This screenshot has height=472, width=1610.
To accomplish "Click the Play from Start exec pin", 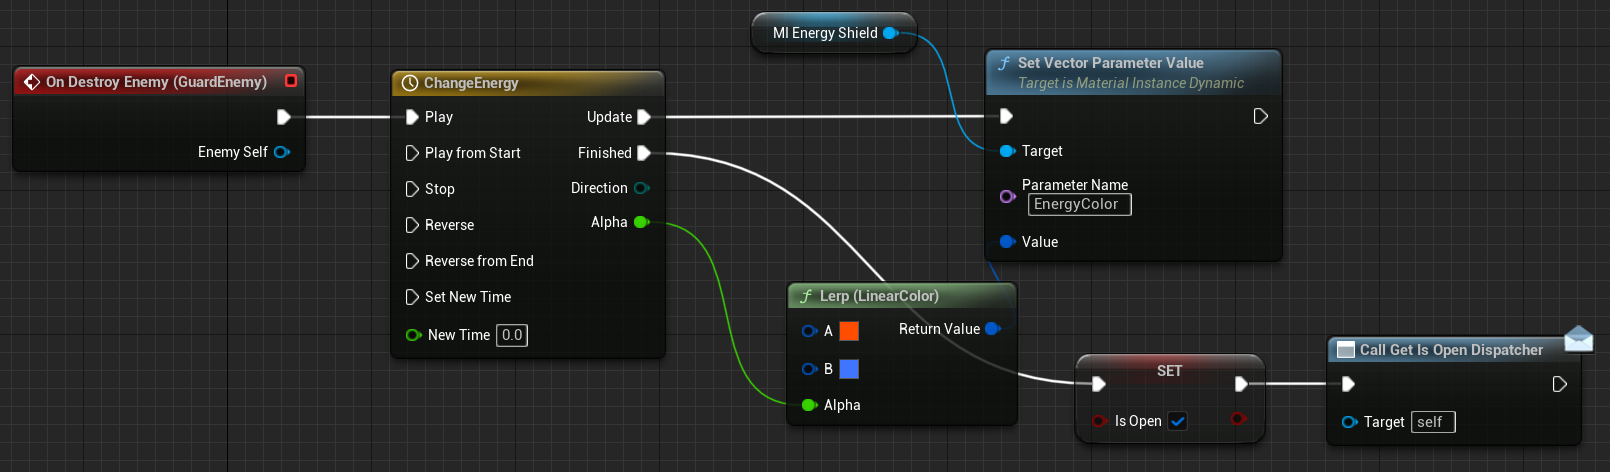I will coord(412,153).
